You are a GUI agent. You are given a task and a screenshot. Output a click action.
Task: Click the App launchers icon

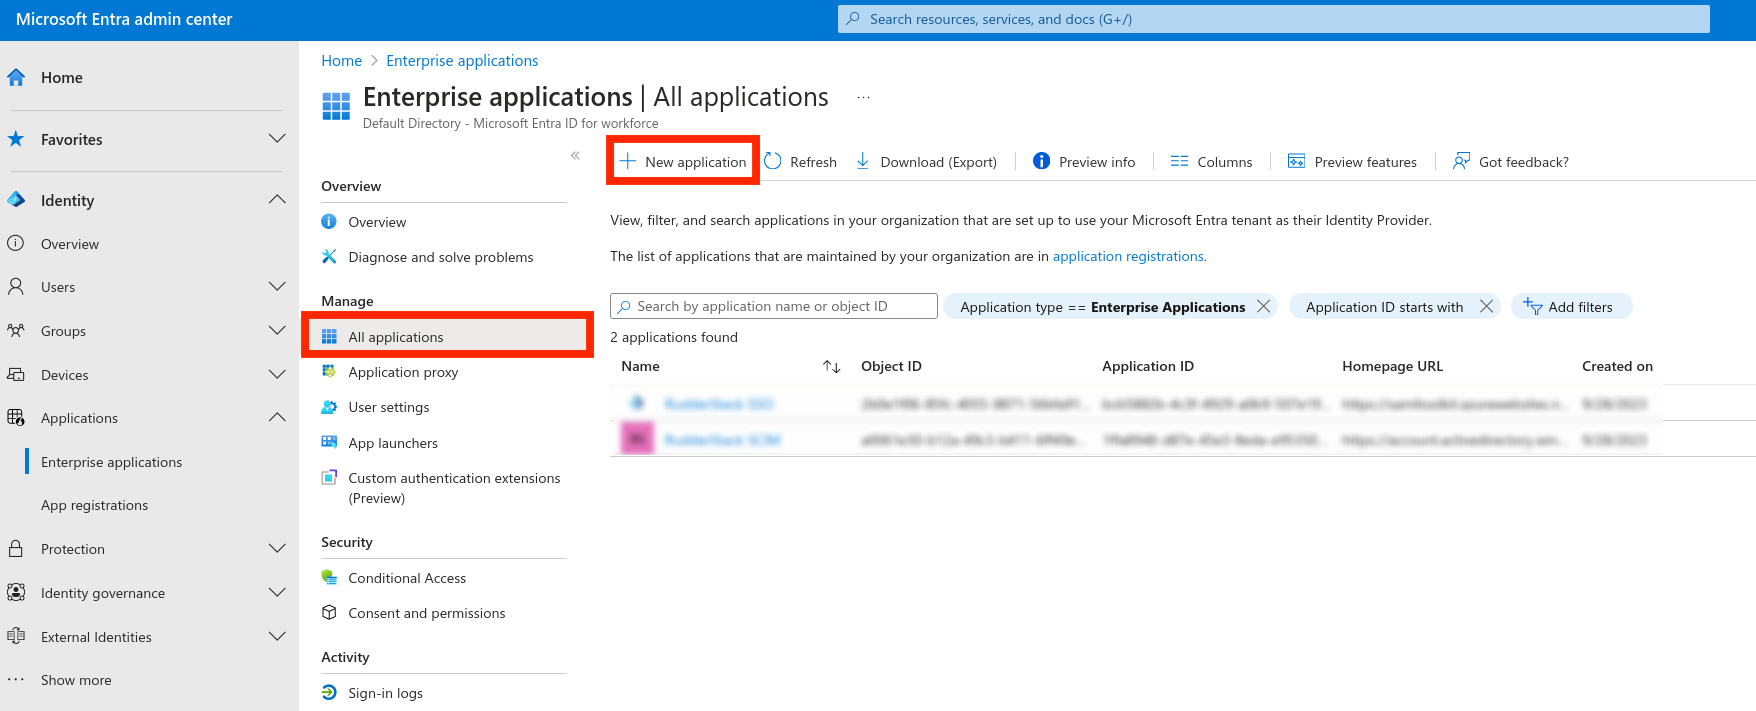tap(329, 442)
